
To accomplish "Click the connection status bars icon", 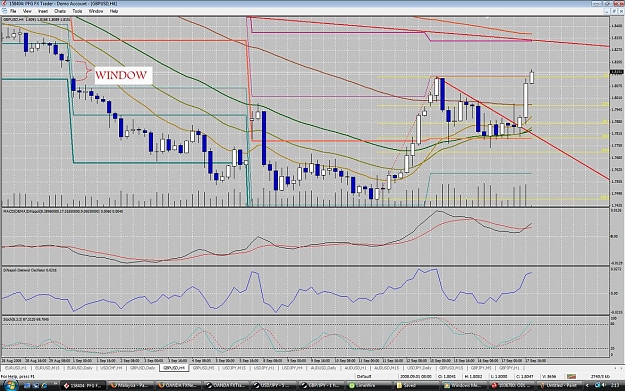I will pyautogui.click(x=571, y=376).
